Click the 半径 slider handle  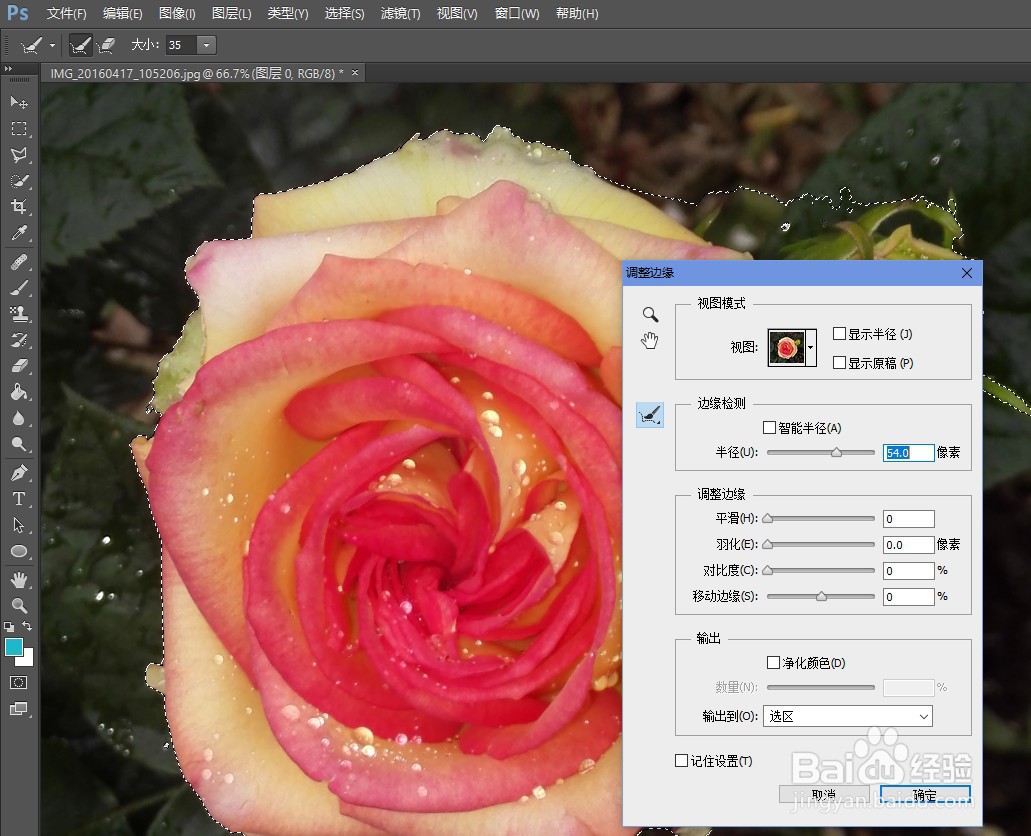point(836,452)
